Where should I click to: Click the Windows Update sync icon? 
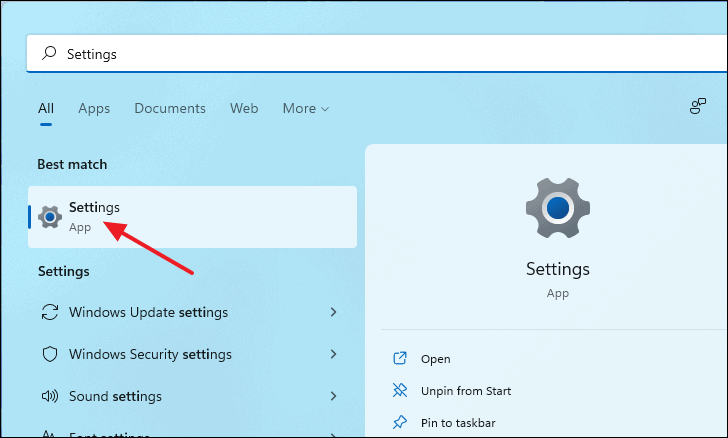pos(50,312)
